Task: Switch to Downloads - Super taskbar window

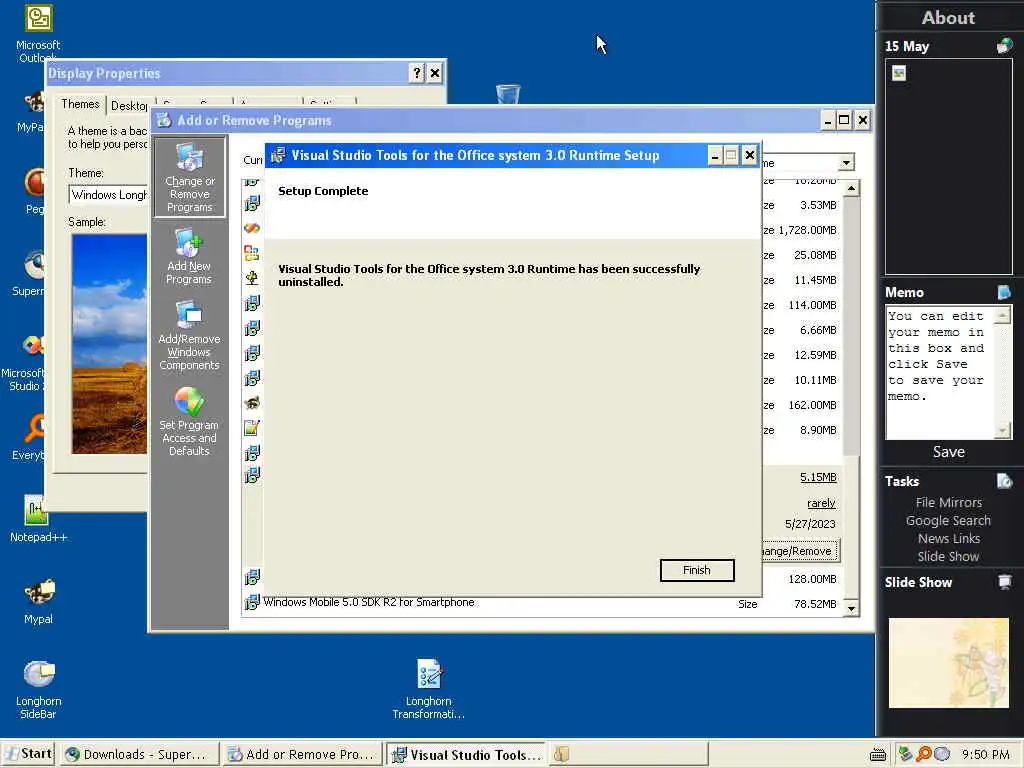Action: [x=138, y=754]
